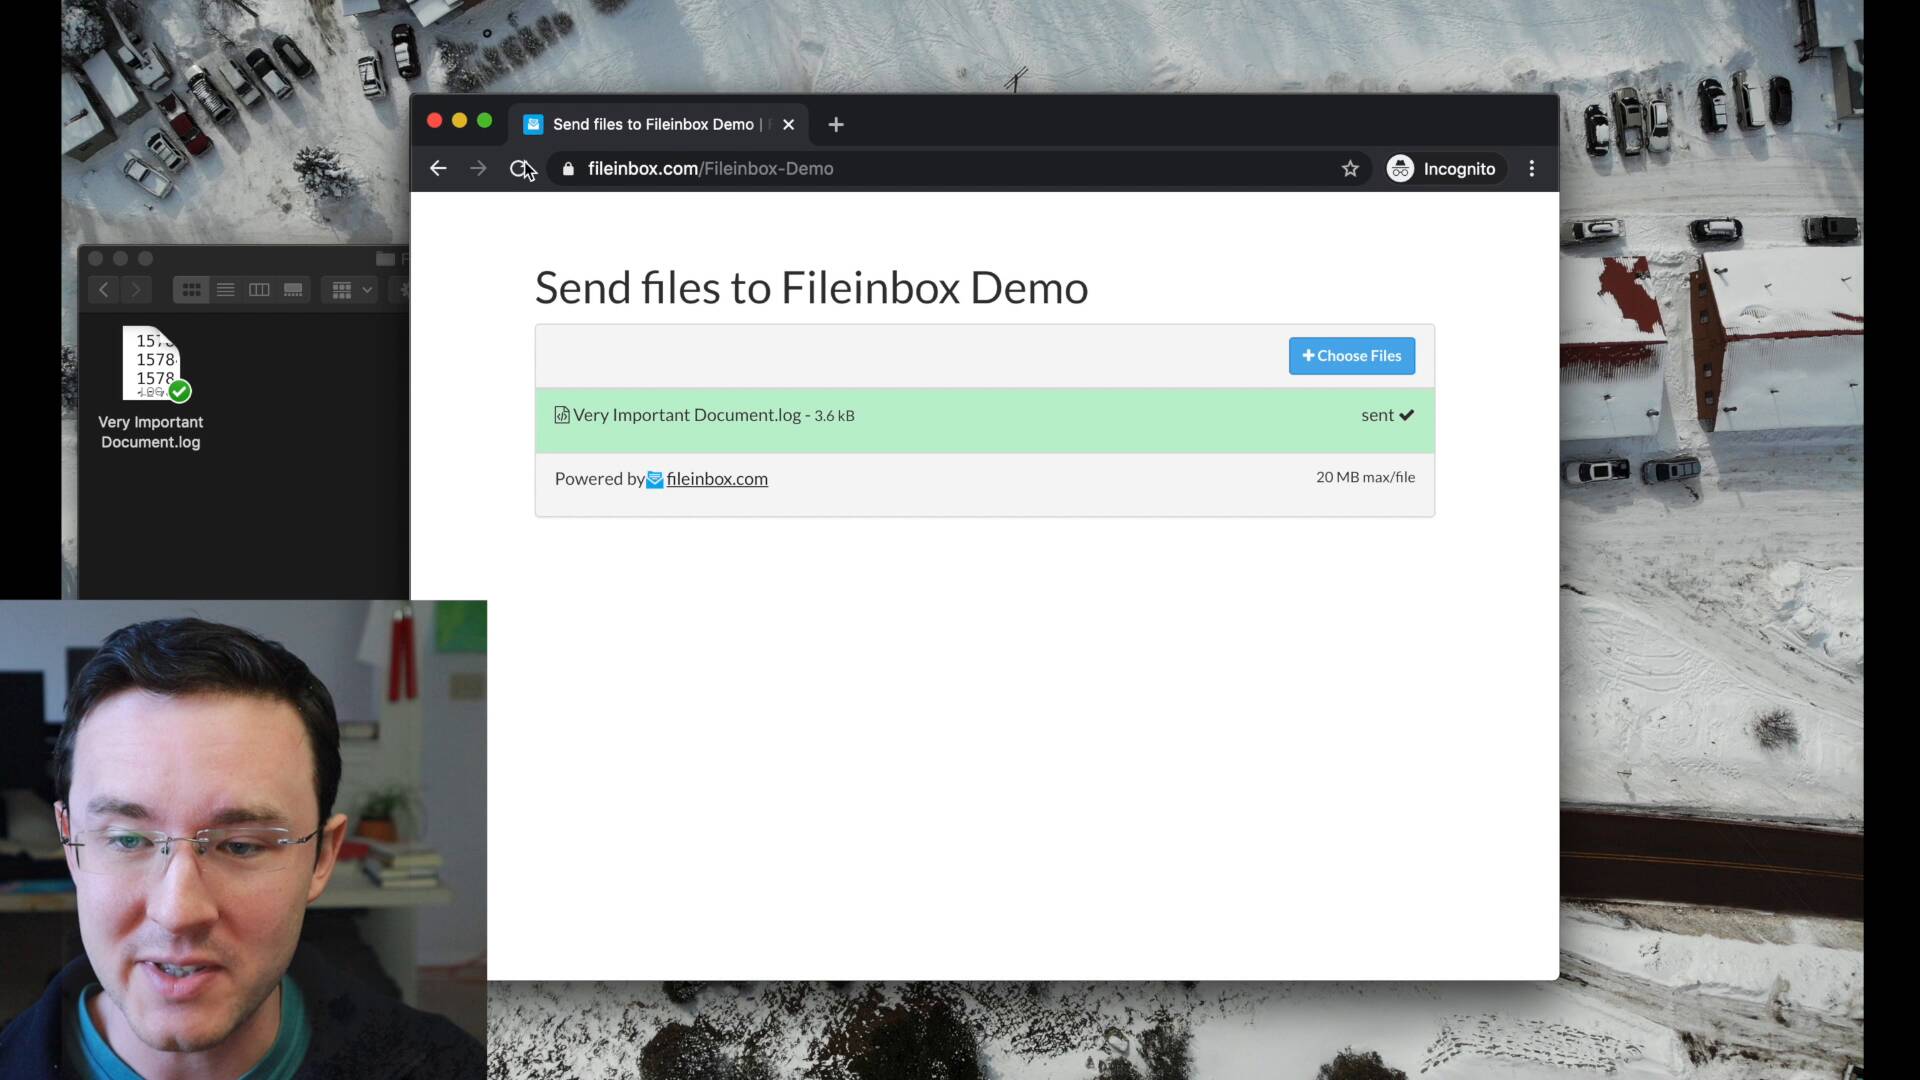This screenshot has width=1920, height=1080.
Task: Open Finder group-by dropdown
Action: point(351,290)
